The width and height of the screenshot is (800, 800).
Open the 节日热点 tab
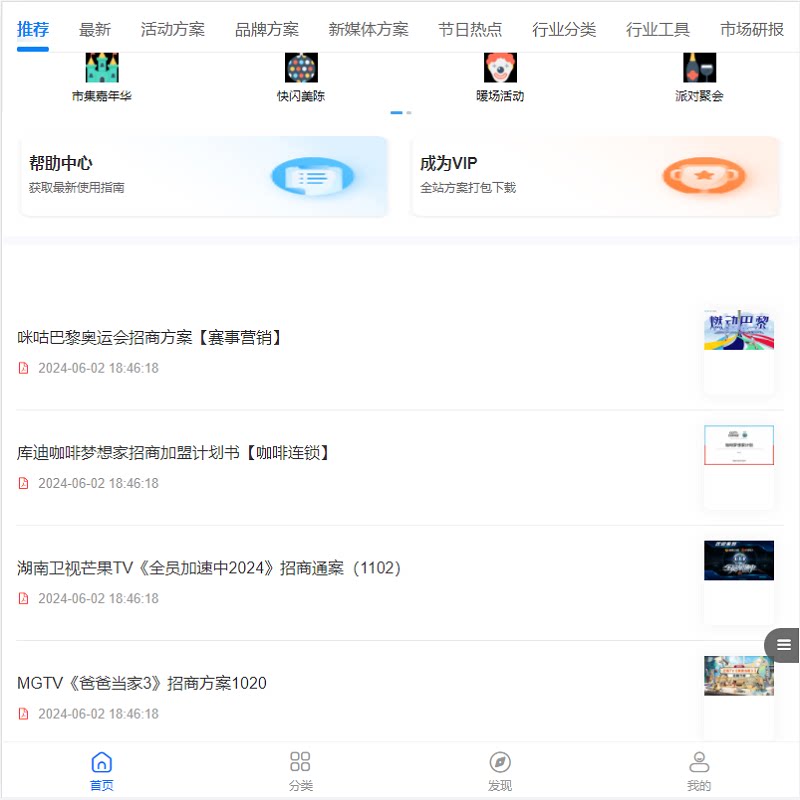(470, 30)
